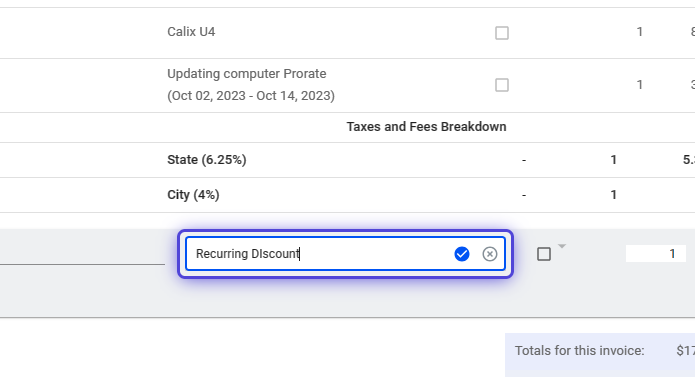This screenshot has height=377, width=695.
Task: Check the Updating computer Prorate checkbox
Action: [502, 85]
